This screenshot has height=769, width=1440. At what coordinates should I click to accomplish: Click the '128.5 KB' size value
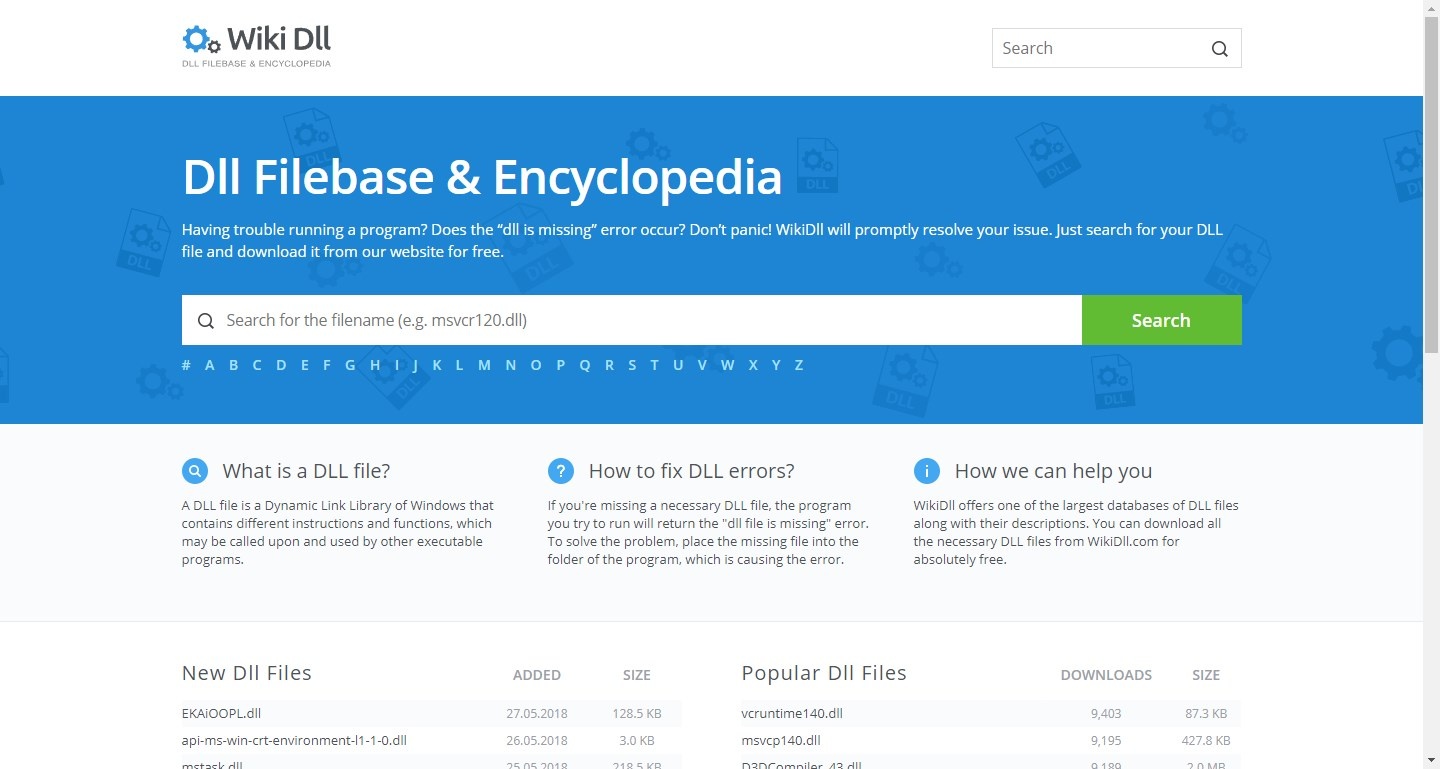coord(636,714)
